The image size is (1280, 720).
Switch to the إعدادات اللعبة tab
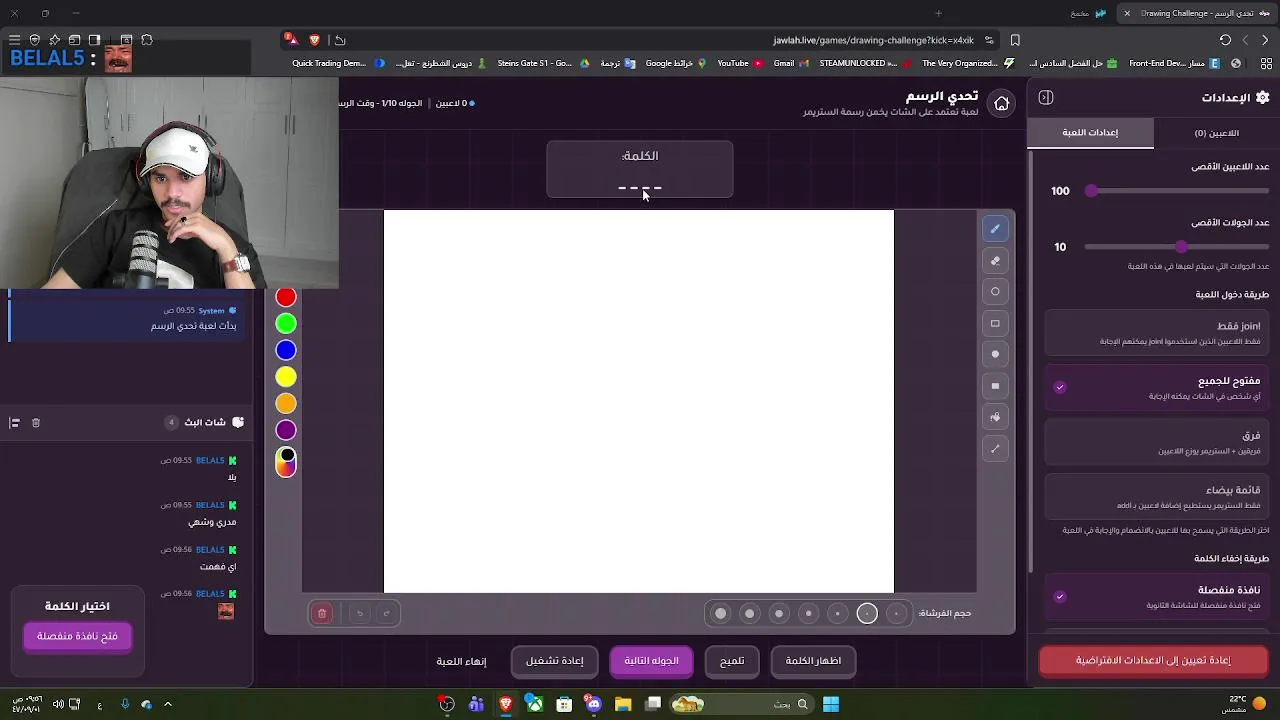pyautogui.click(x=1090, y=133)
